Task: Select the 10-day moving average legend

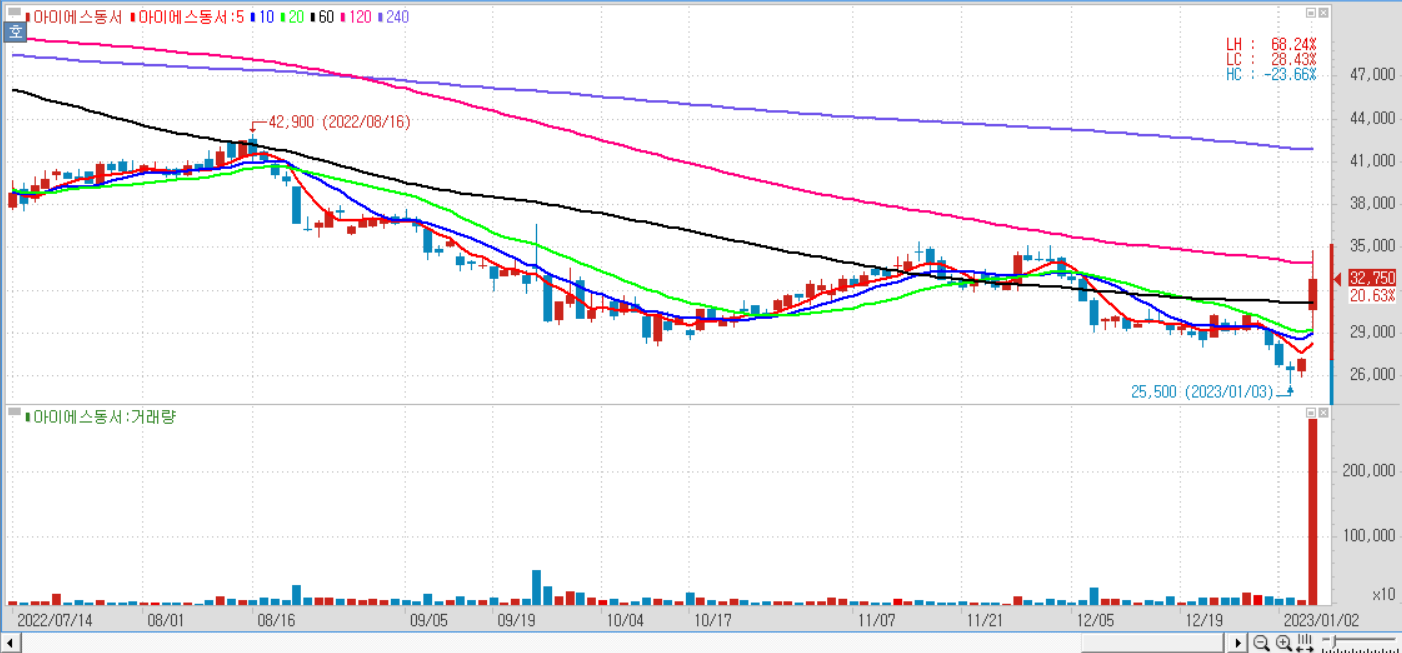Action: [x=262, y=17]
